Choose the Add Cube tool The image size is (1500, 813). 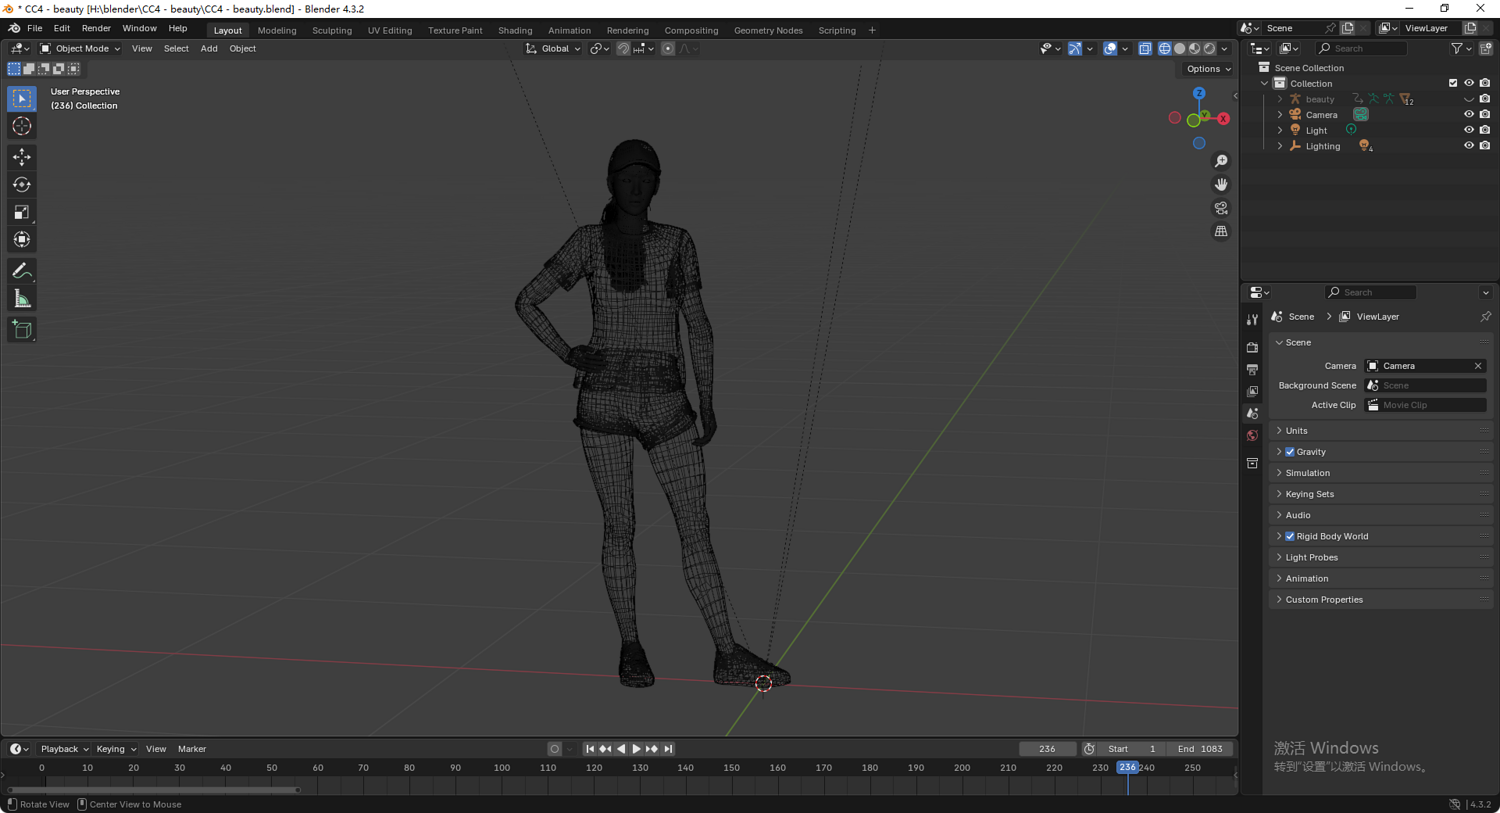(x=22, y=330)
